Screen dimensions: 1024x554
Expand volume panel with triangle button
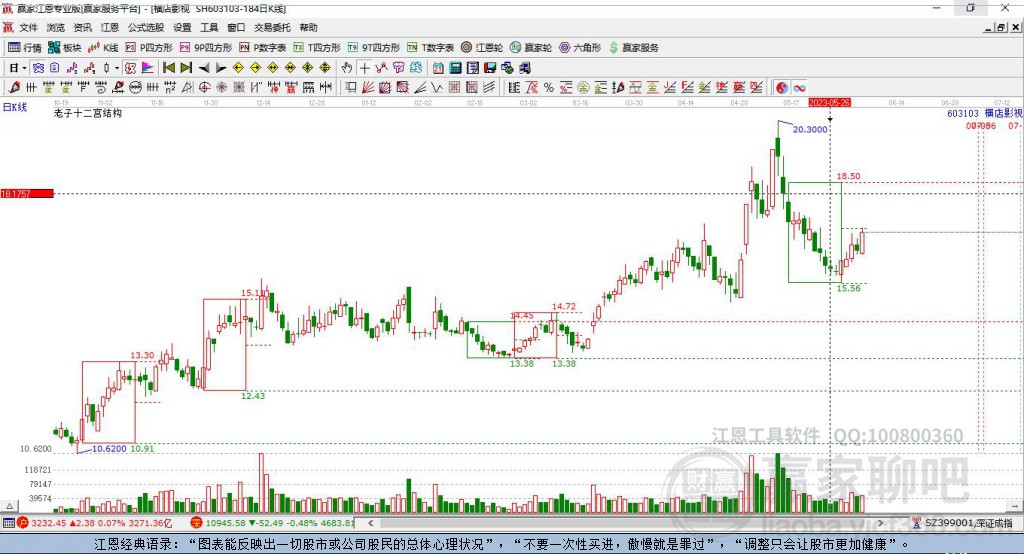click(x=10, y=506)
